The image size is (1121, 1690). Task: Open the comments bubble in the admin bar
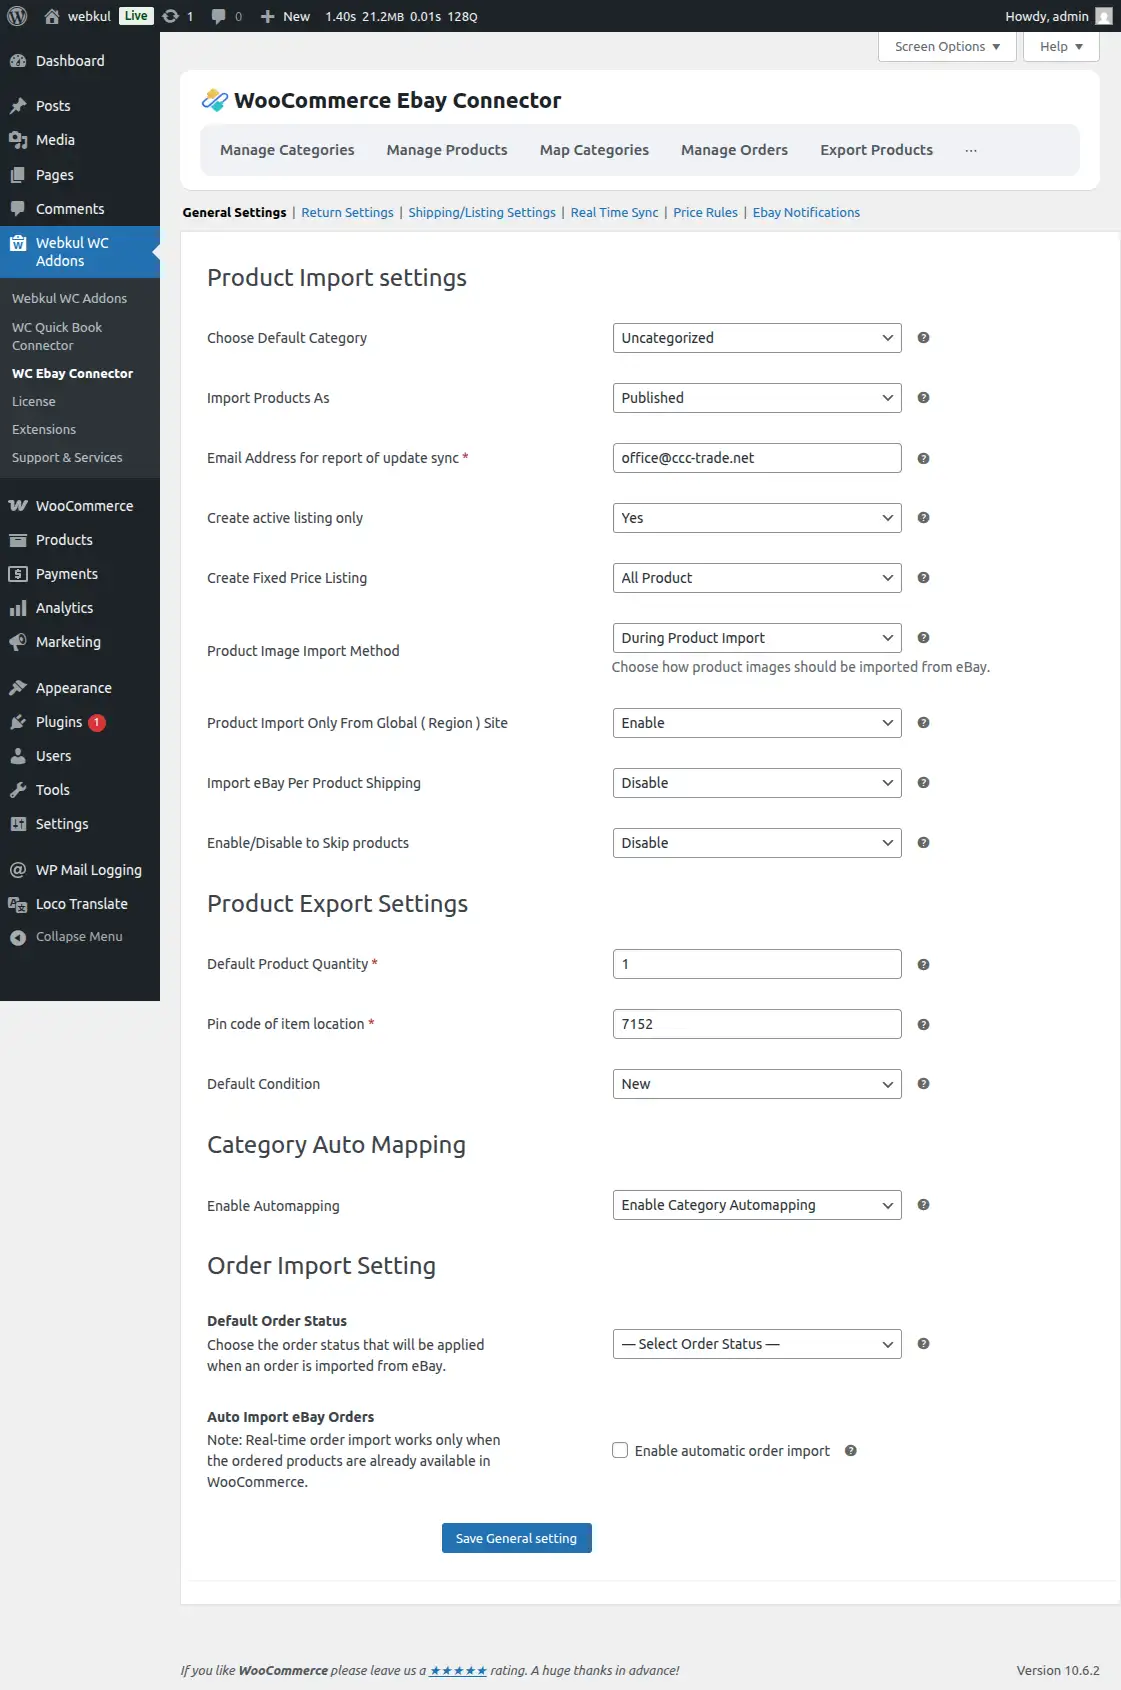218,16
